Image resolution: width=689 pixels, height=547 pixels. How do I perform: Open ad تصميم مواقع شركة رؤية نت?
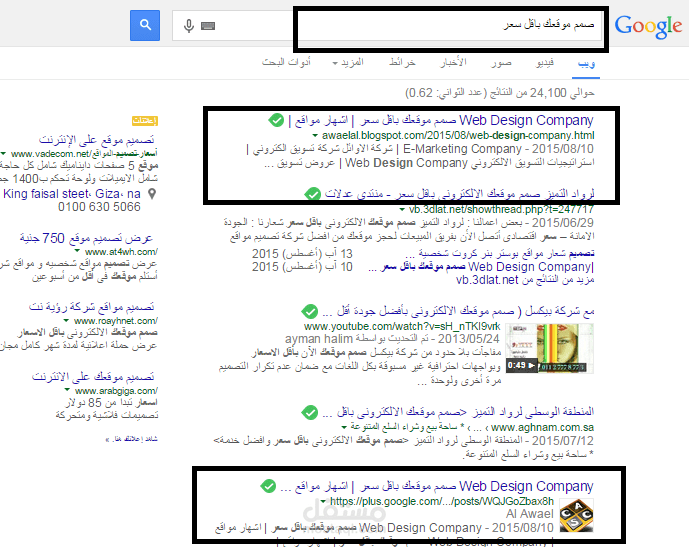click(91, 307)
